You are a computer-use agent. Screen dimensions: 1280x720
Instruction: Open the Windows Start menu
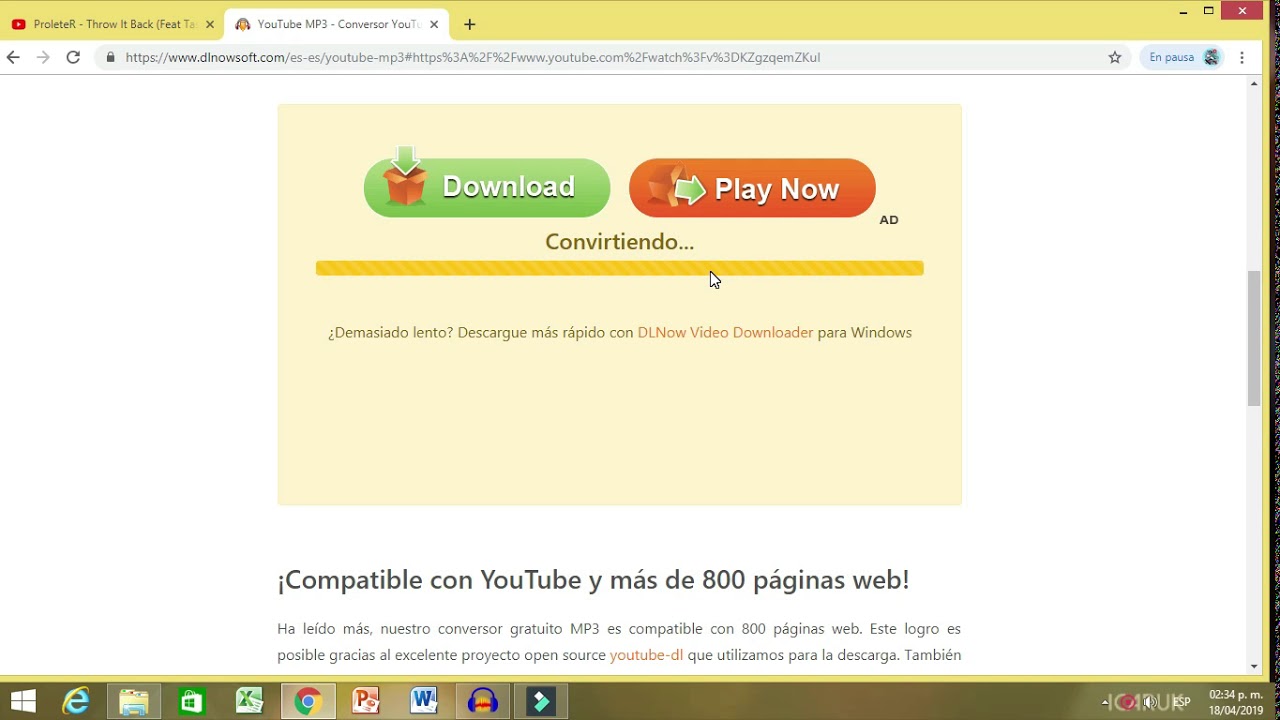pos(23,701)
